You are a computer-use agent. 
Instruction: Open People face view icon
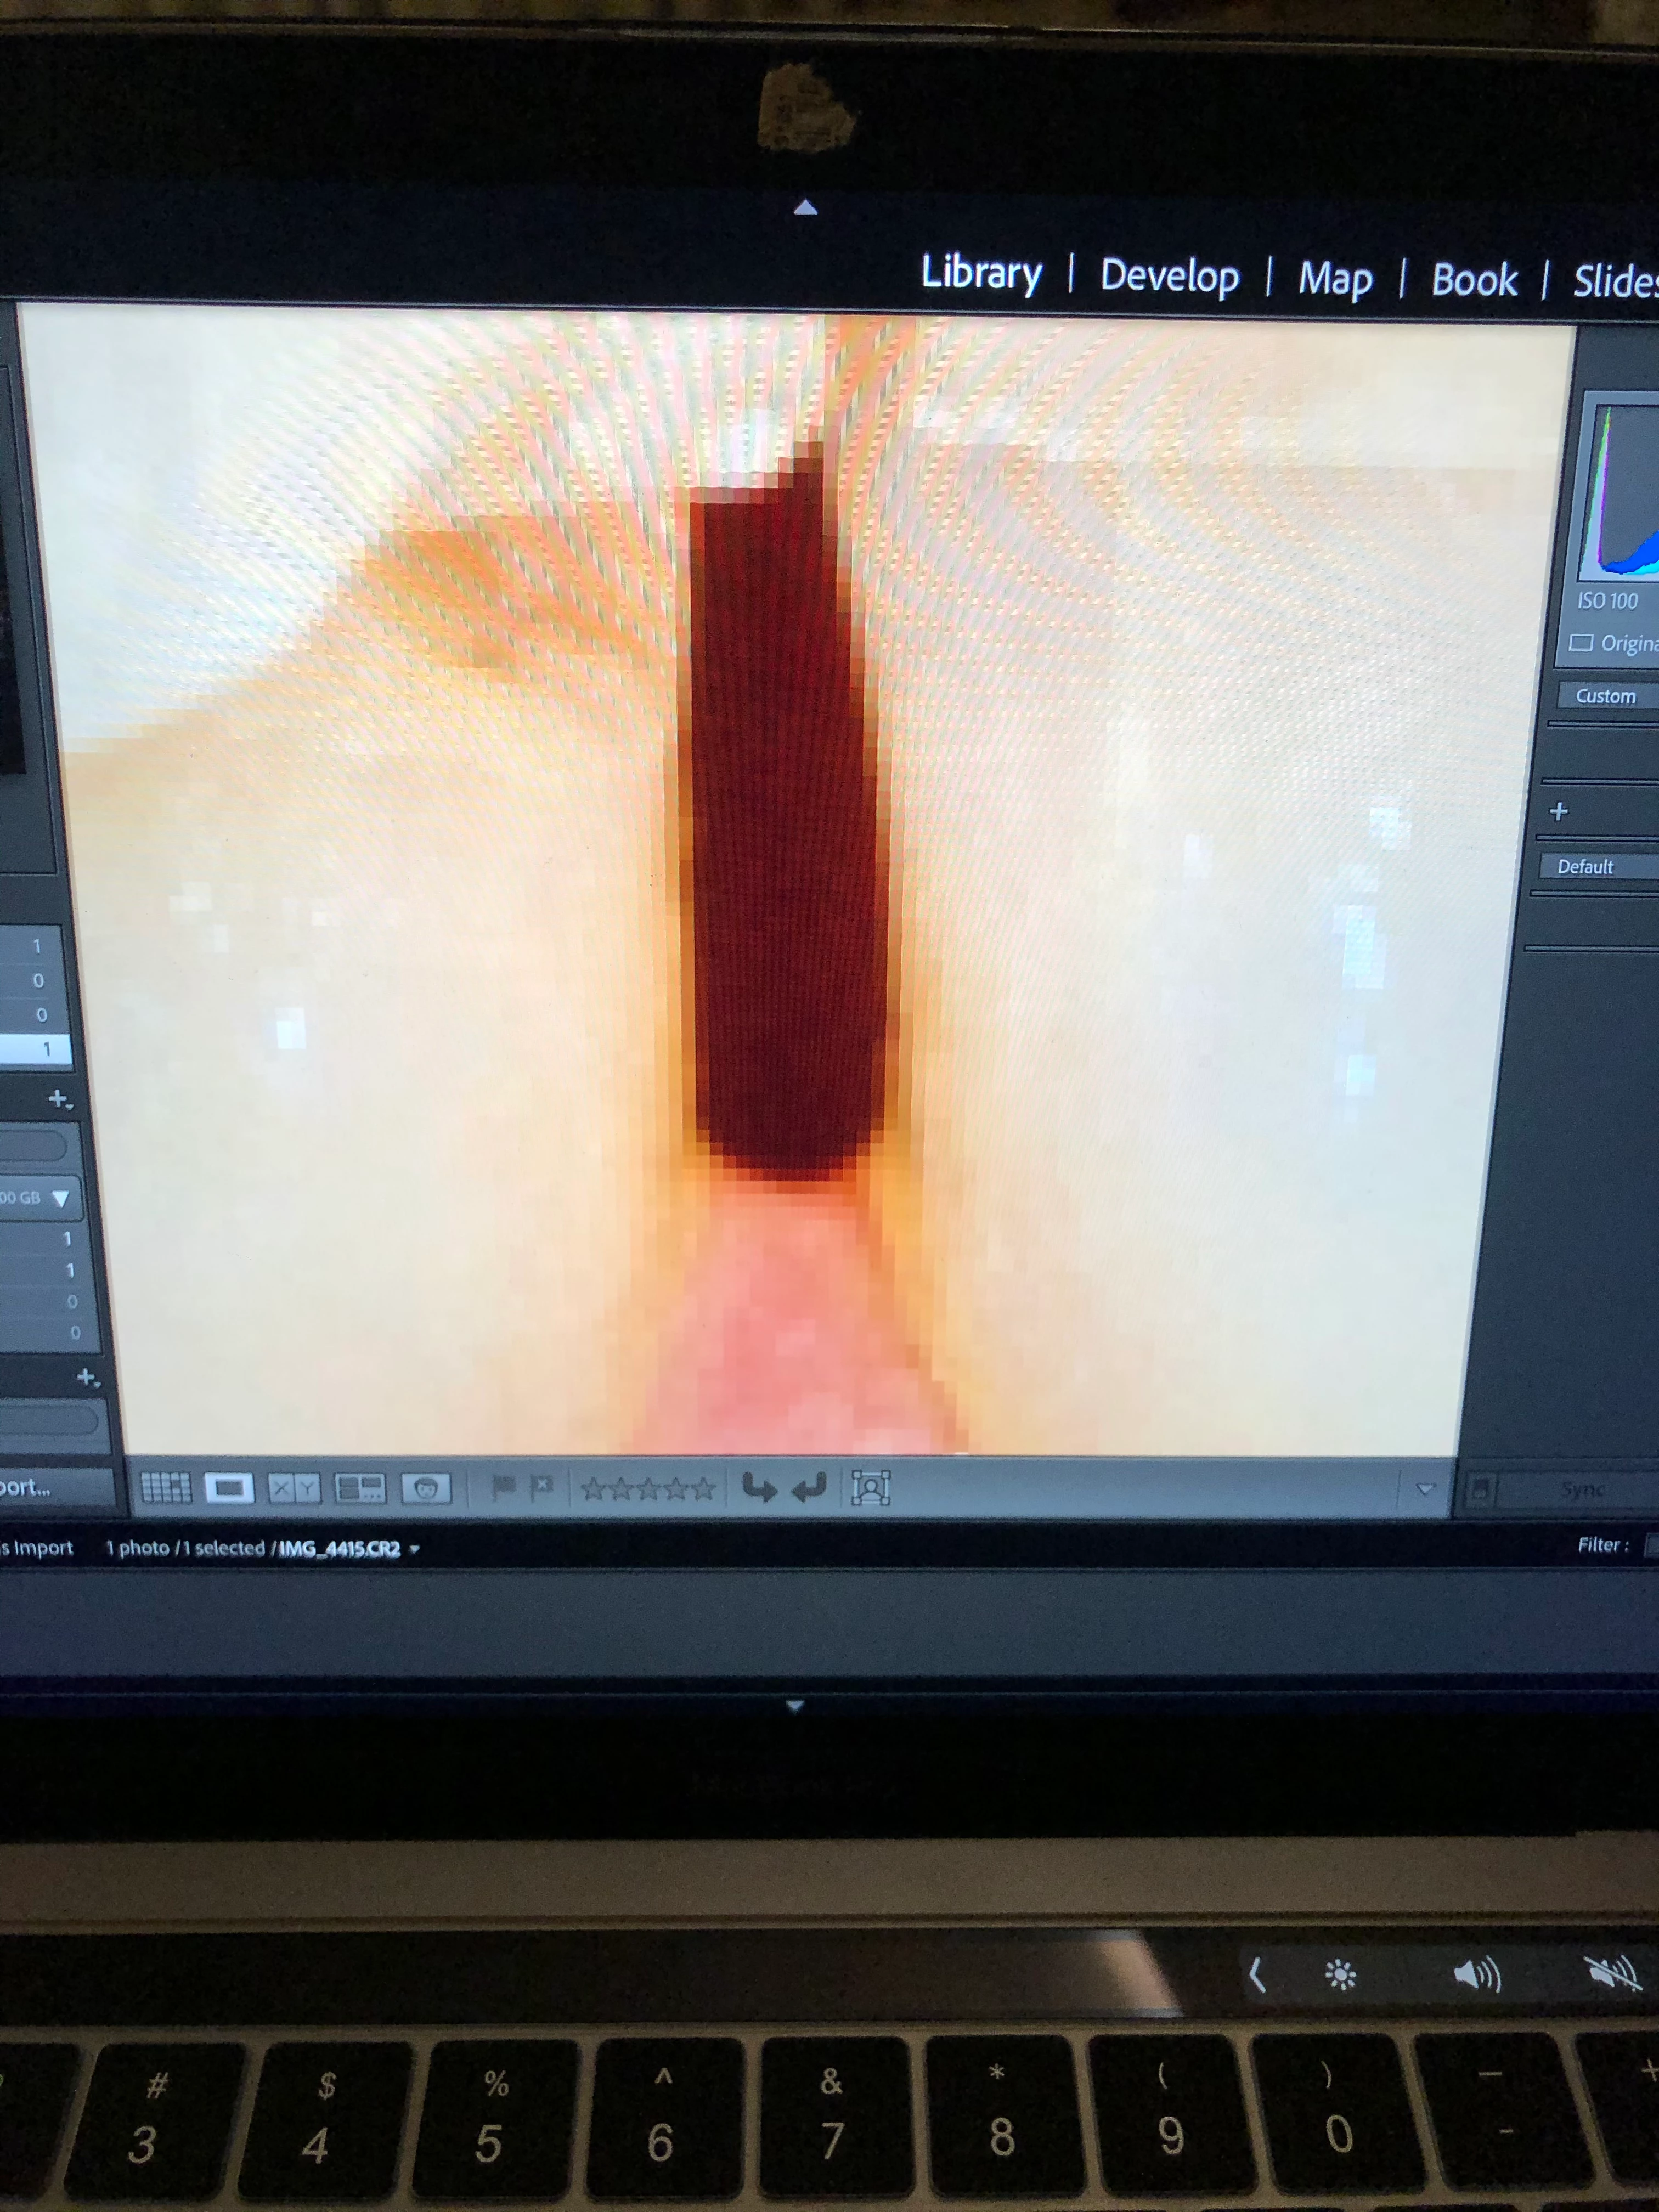tap(426, 1489)
